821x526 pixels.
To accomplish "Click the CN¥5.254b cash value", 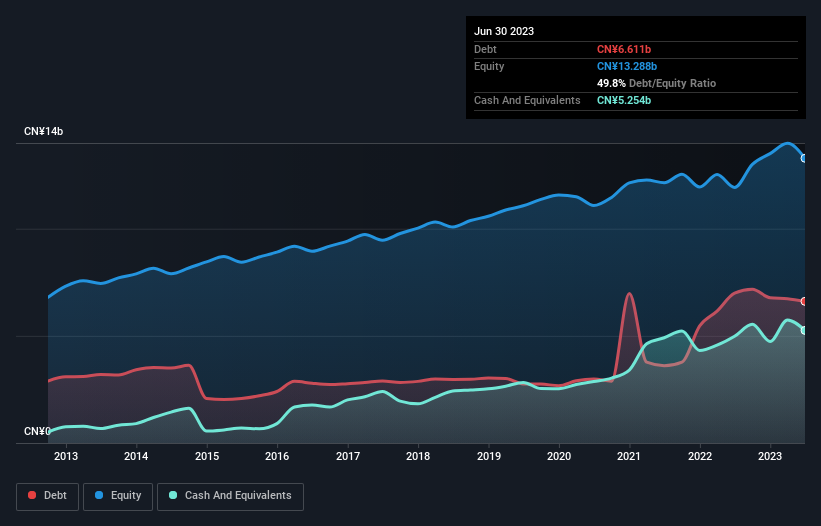I will [x=624, y=100].
